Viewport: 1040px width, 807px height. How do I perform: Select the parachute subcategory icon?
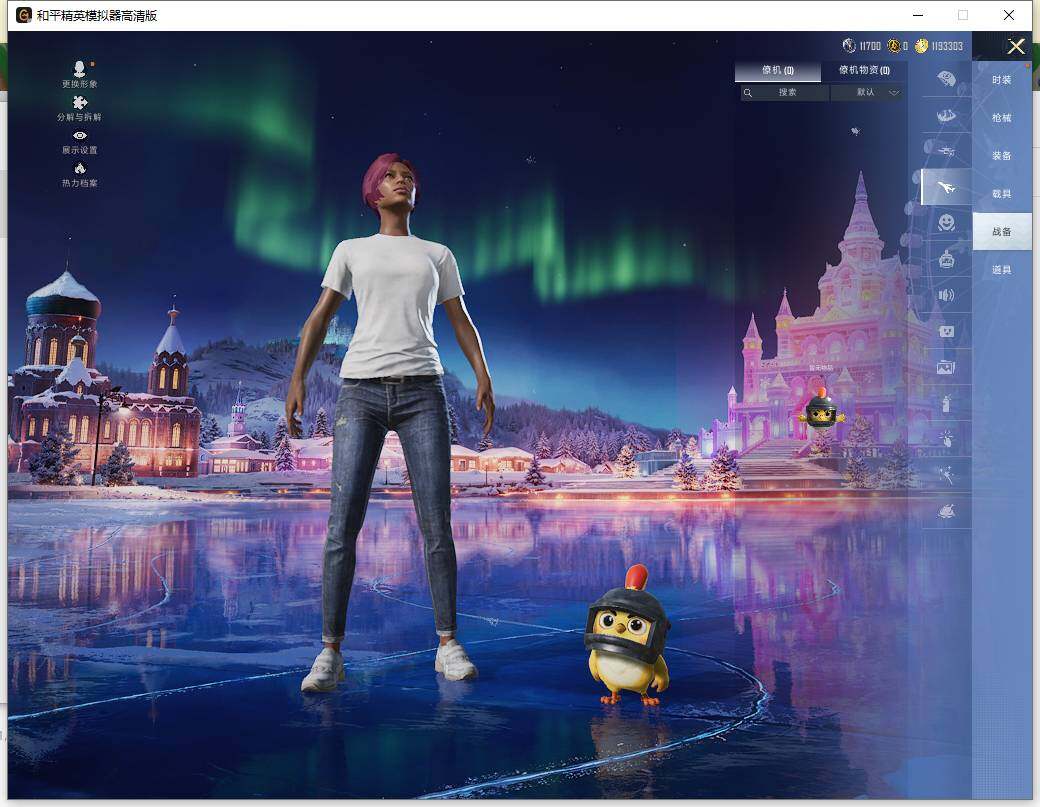click(946, 79)
